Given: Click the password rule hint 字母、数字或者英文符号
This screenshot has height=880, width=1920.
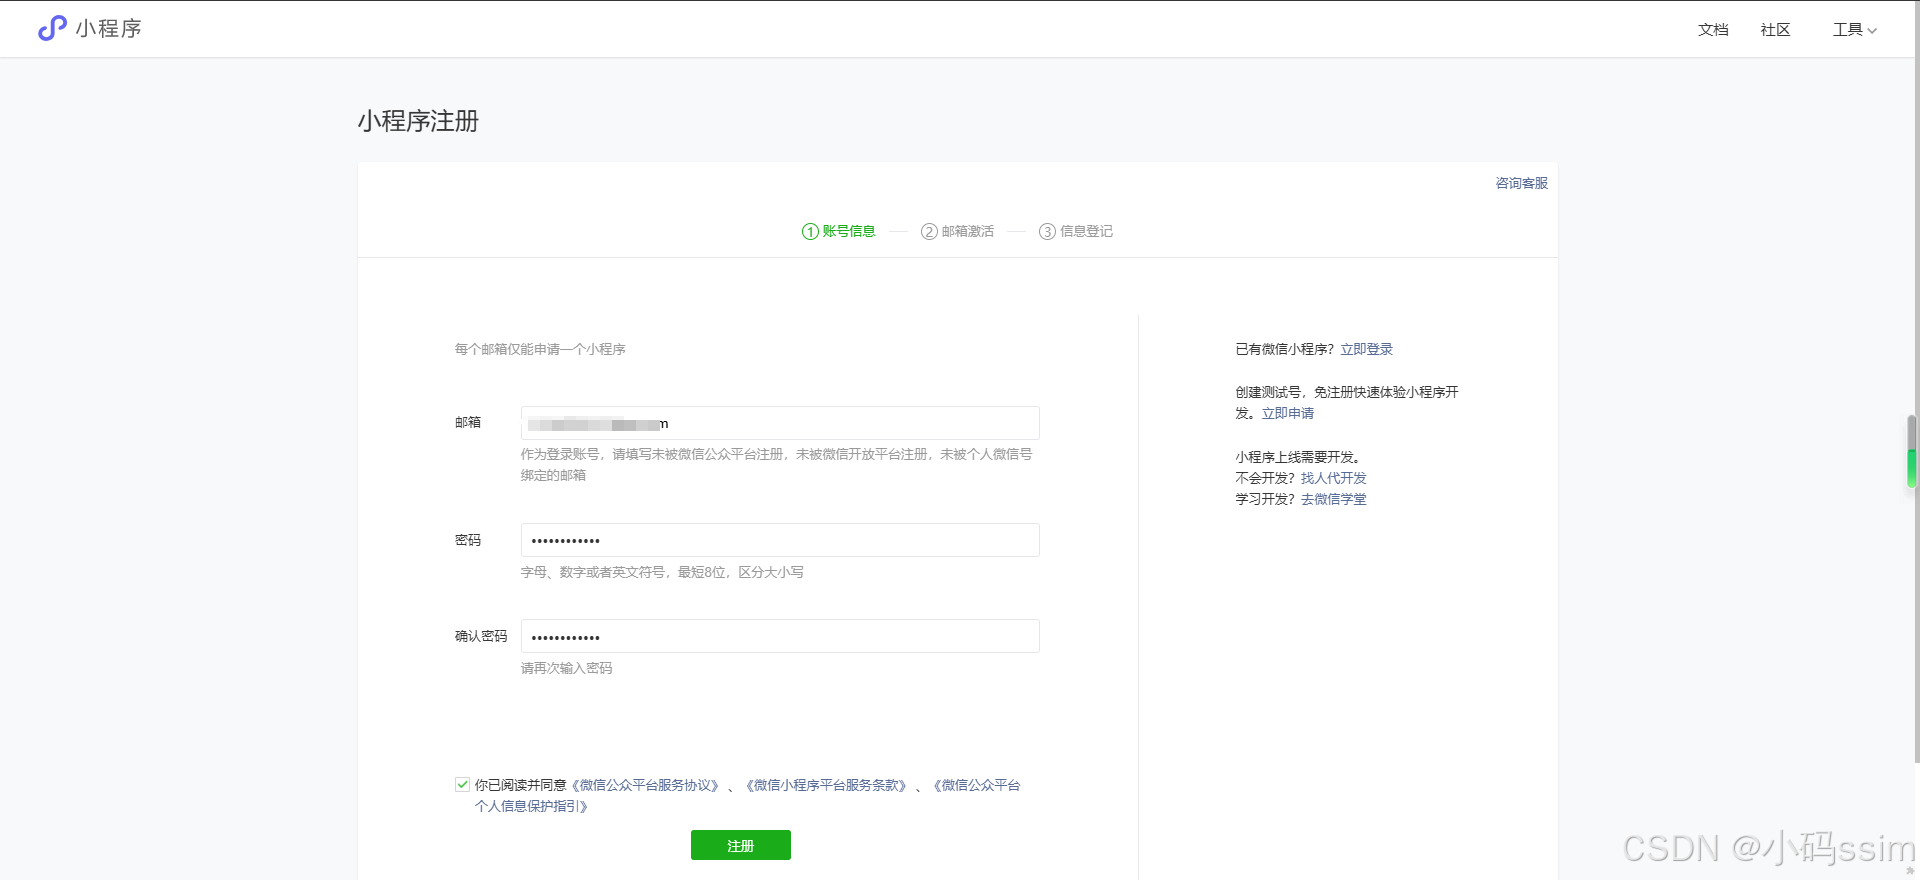Looking at the screenshot, I should [662, 572].
